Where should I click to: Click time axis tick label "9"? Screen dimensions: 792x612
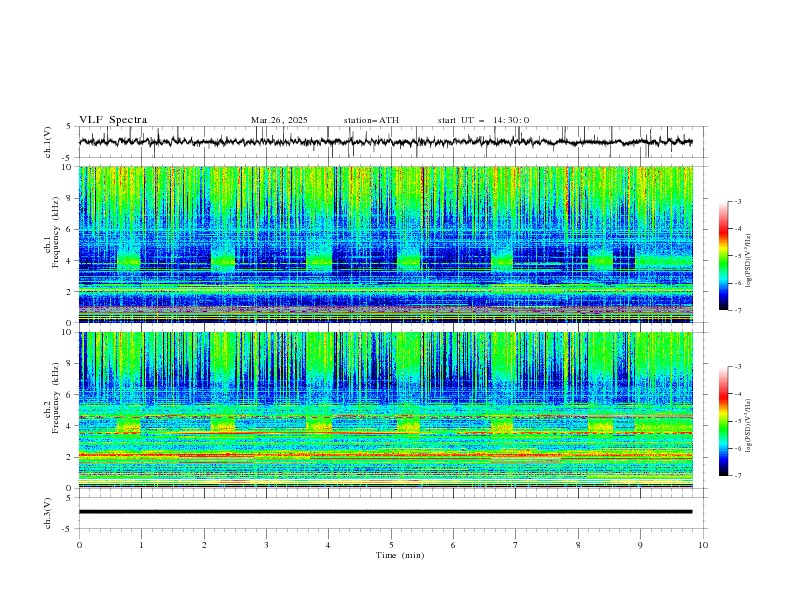pos(640,545)
